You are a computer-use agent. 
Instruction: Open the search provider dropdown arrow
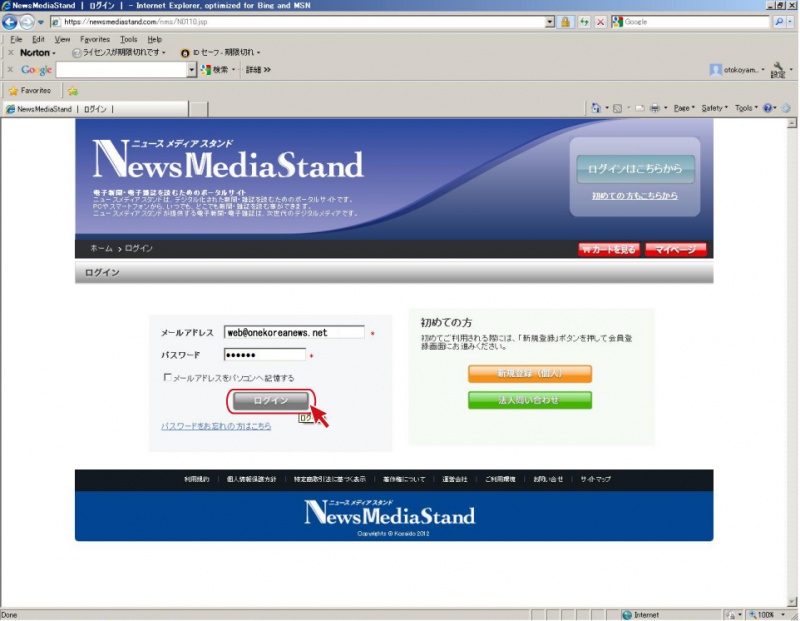point(790,22)
